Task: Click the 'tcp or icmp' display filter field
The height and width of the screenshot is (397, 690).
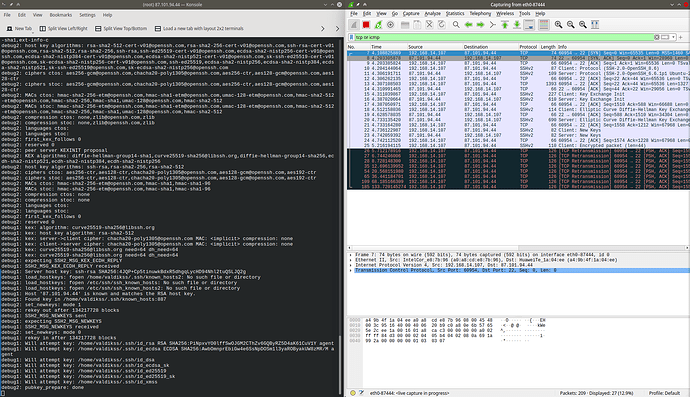Action: pyautogui.click(x=504, y=37)
